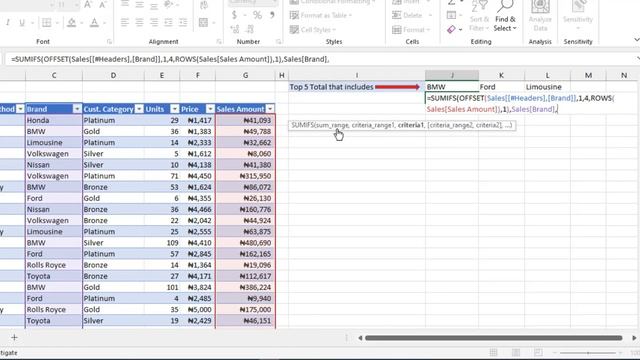Click right arrow on horizontal scrollbar
Screen dimensions: 640x360
[x=634, y=338]
